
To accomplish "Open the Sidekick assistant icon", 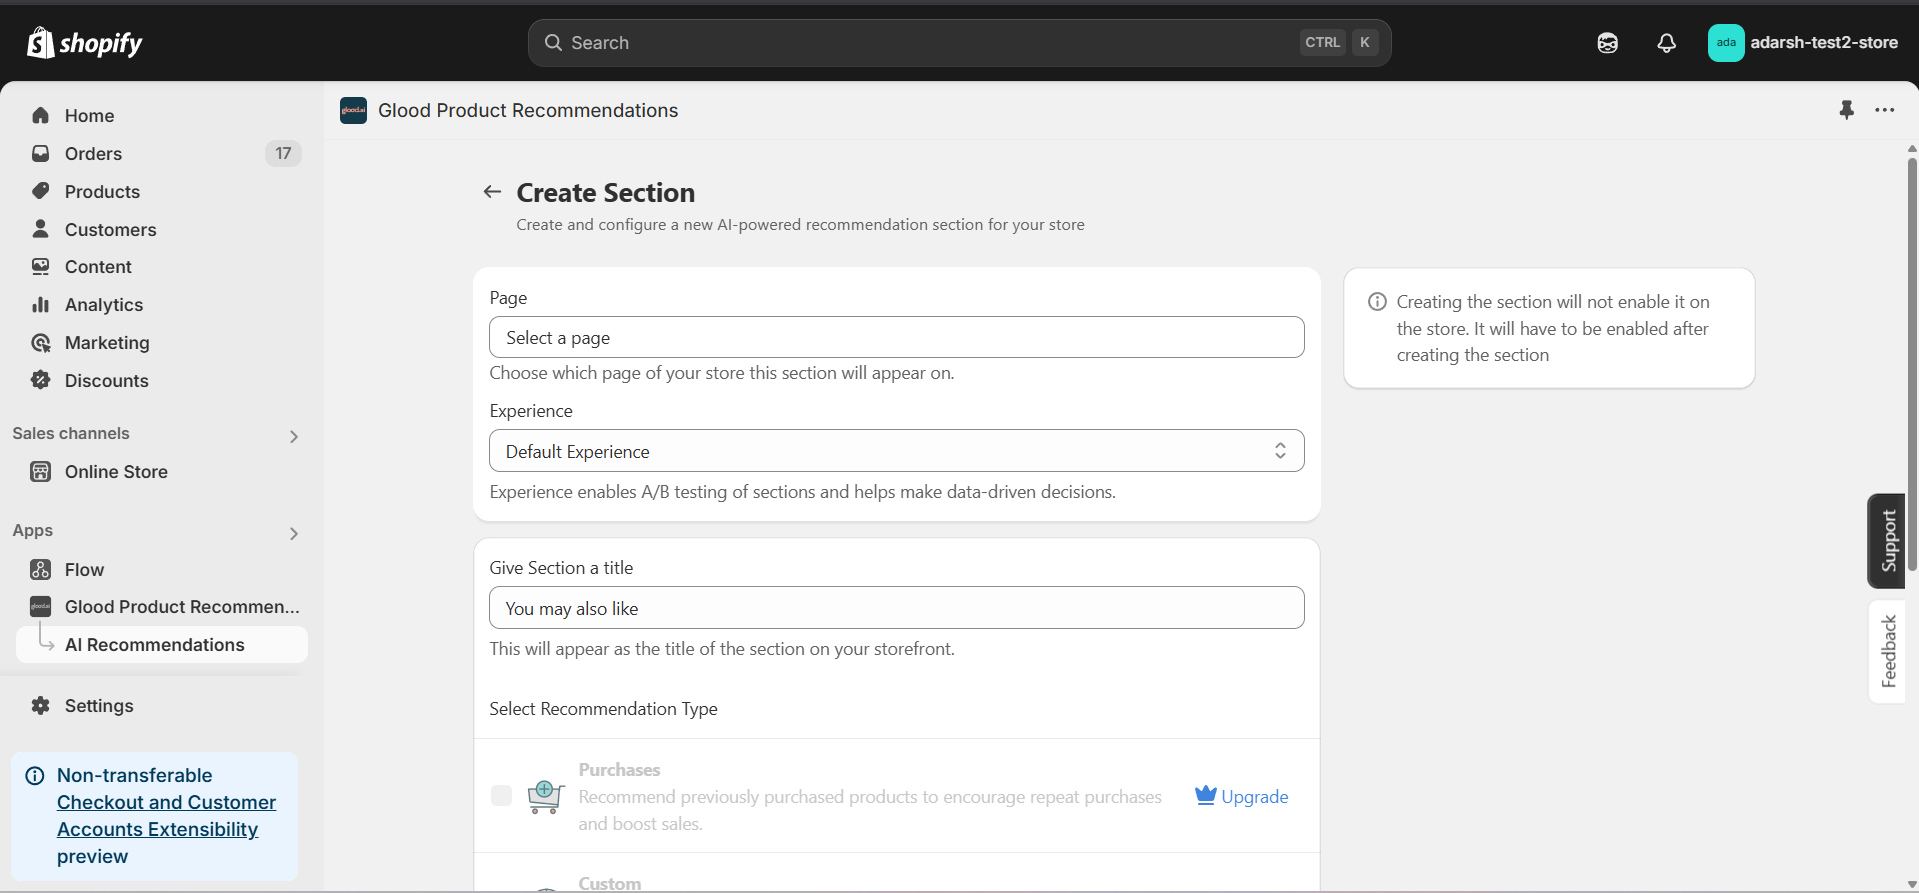I will pos(1607,43).
